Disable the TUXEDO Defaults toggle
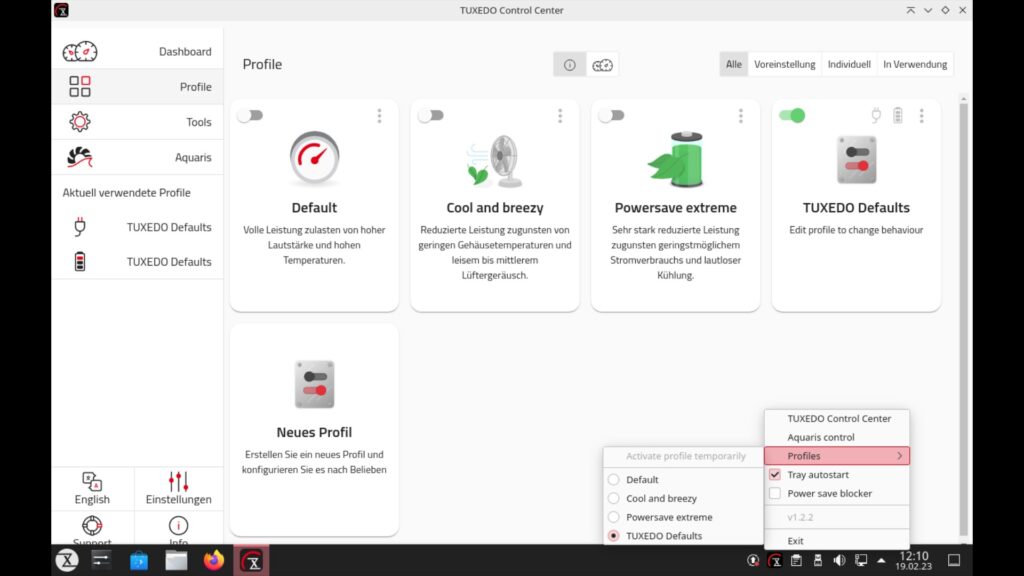The width and height of the screenshot is (1024, 576). pos(792,116)
